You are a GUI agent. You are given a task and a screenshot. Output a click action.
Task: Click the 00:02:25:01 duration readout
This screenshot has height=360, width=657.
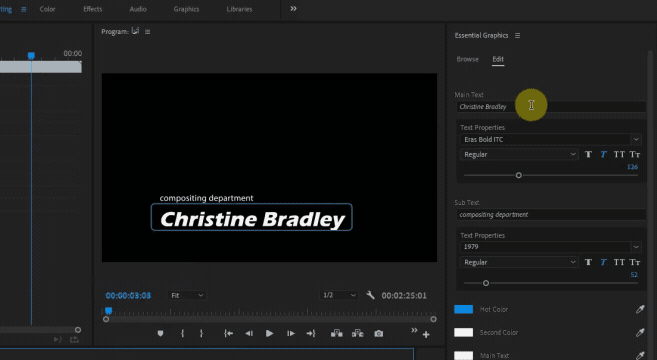(404, 295)
